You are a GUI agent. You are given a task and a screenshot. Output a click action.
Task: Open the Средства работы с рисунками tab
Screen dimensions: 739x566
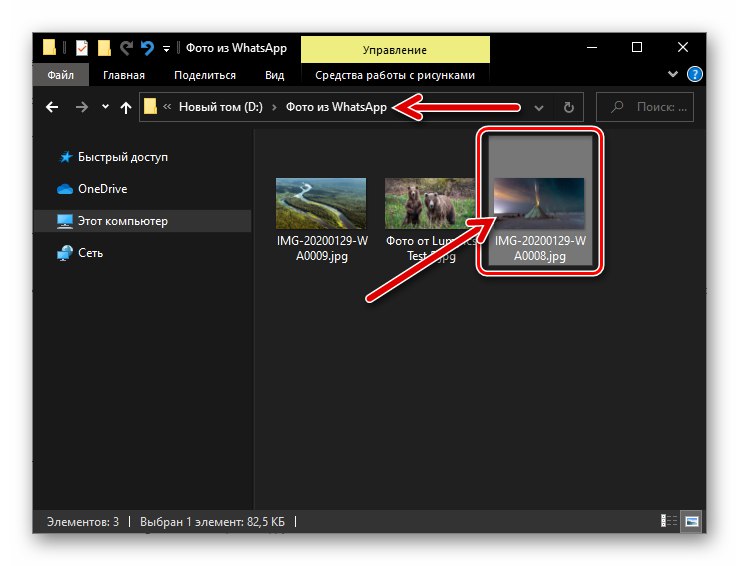point(395,75)
